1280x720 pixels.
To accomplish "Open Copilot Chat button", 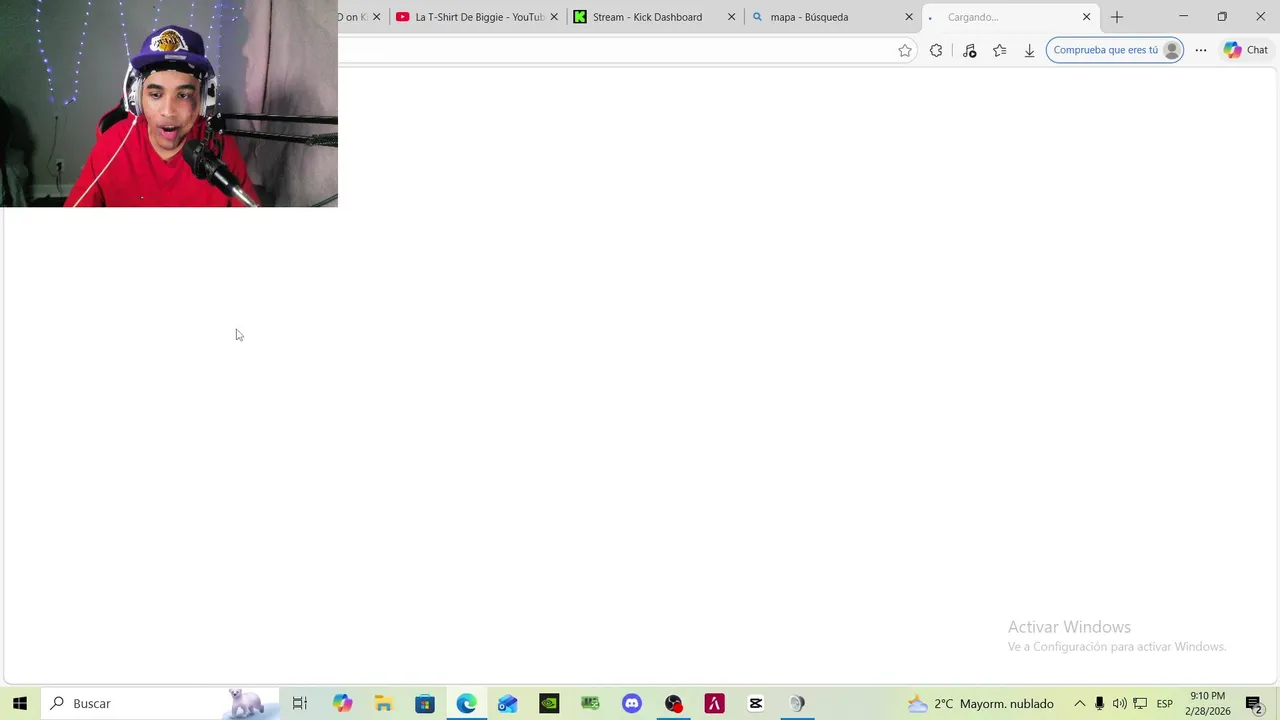I will coord(1246,50).
